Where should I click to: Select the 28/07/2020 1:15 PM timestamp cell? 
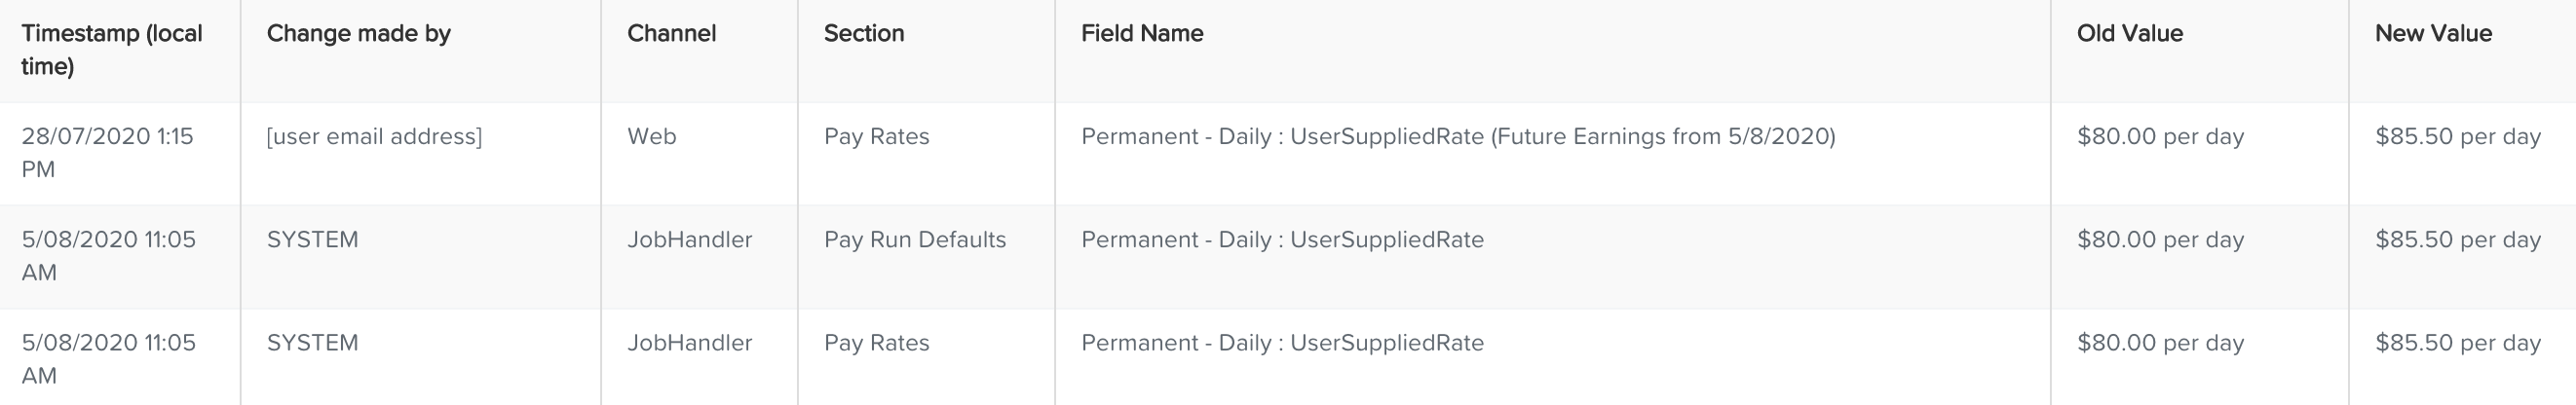click(x=108, y=153)
